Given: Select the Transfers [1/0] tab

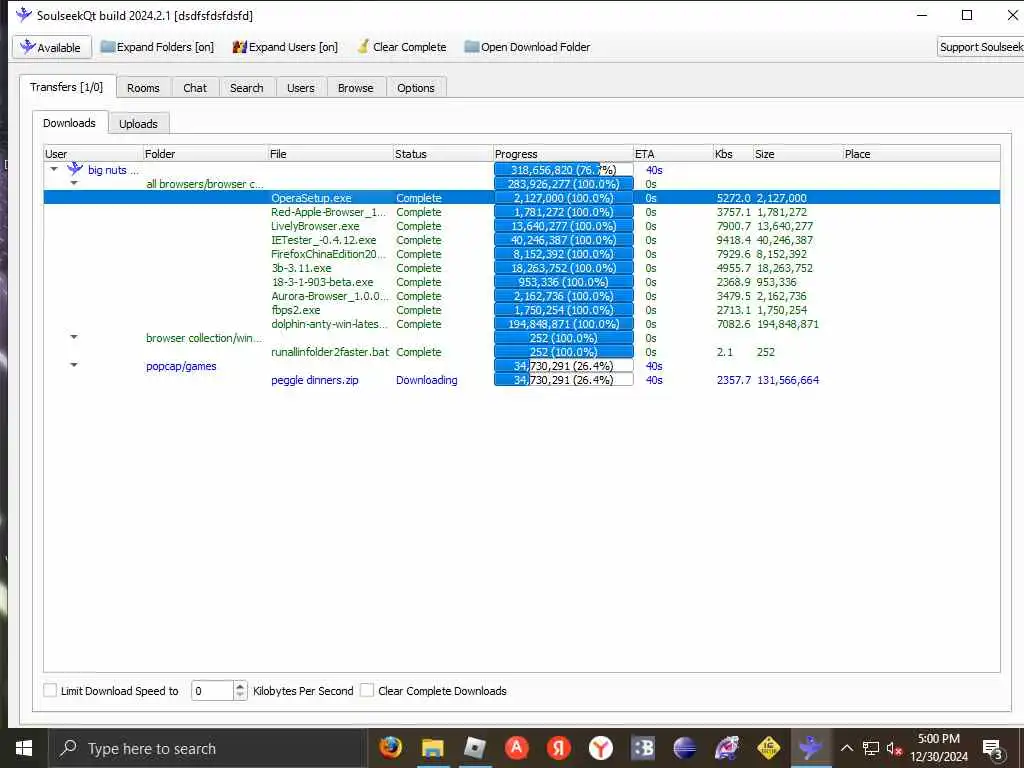Looking at the screenshot, I should [x=67, y=87].
